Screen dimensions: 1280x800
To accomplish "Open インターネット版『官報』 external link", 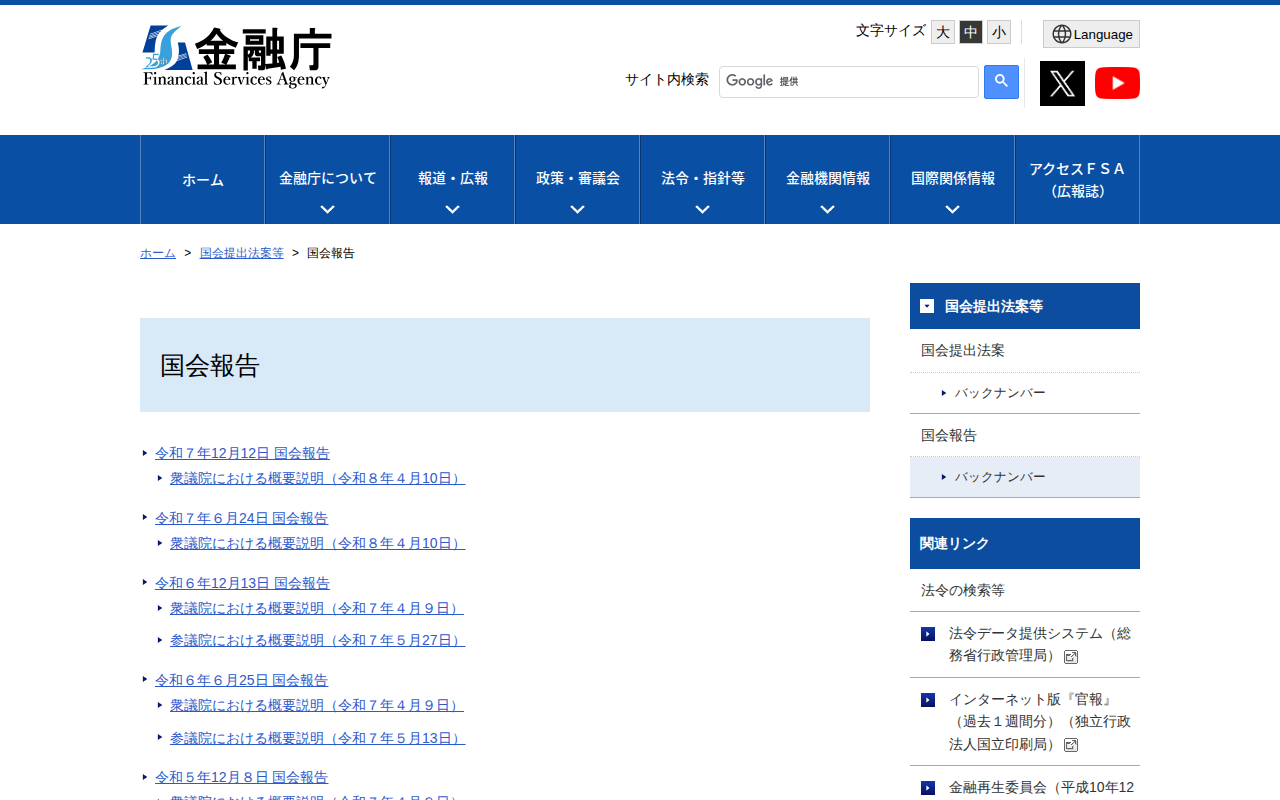I will [x=1039, y=722].
